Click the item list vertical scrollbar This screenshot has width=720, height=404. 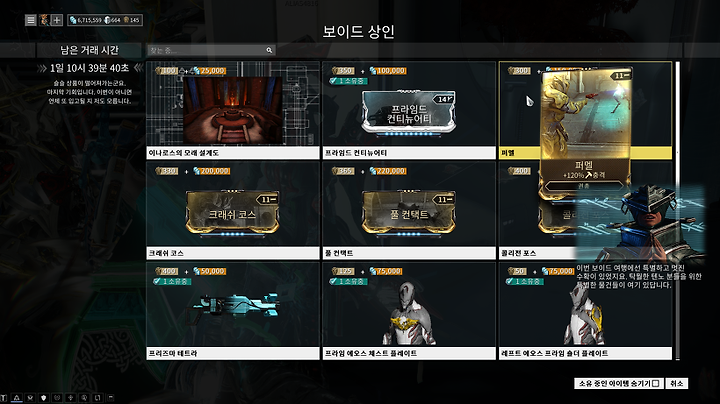coord(677,210)
